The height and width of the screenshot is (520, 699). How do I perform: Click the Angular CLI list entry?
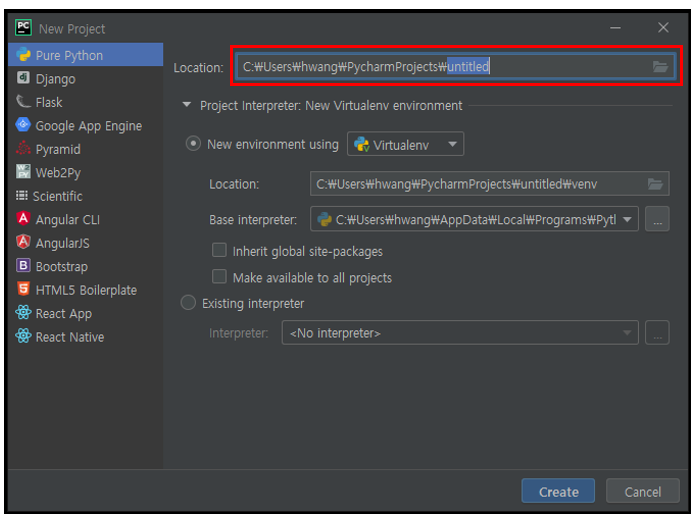86,219
